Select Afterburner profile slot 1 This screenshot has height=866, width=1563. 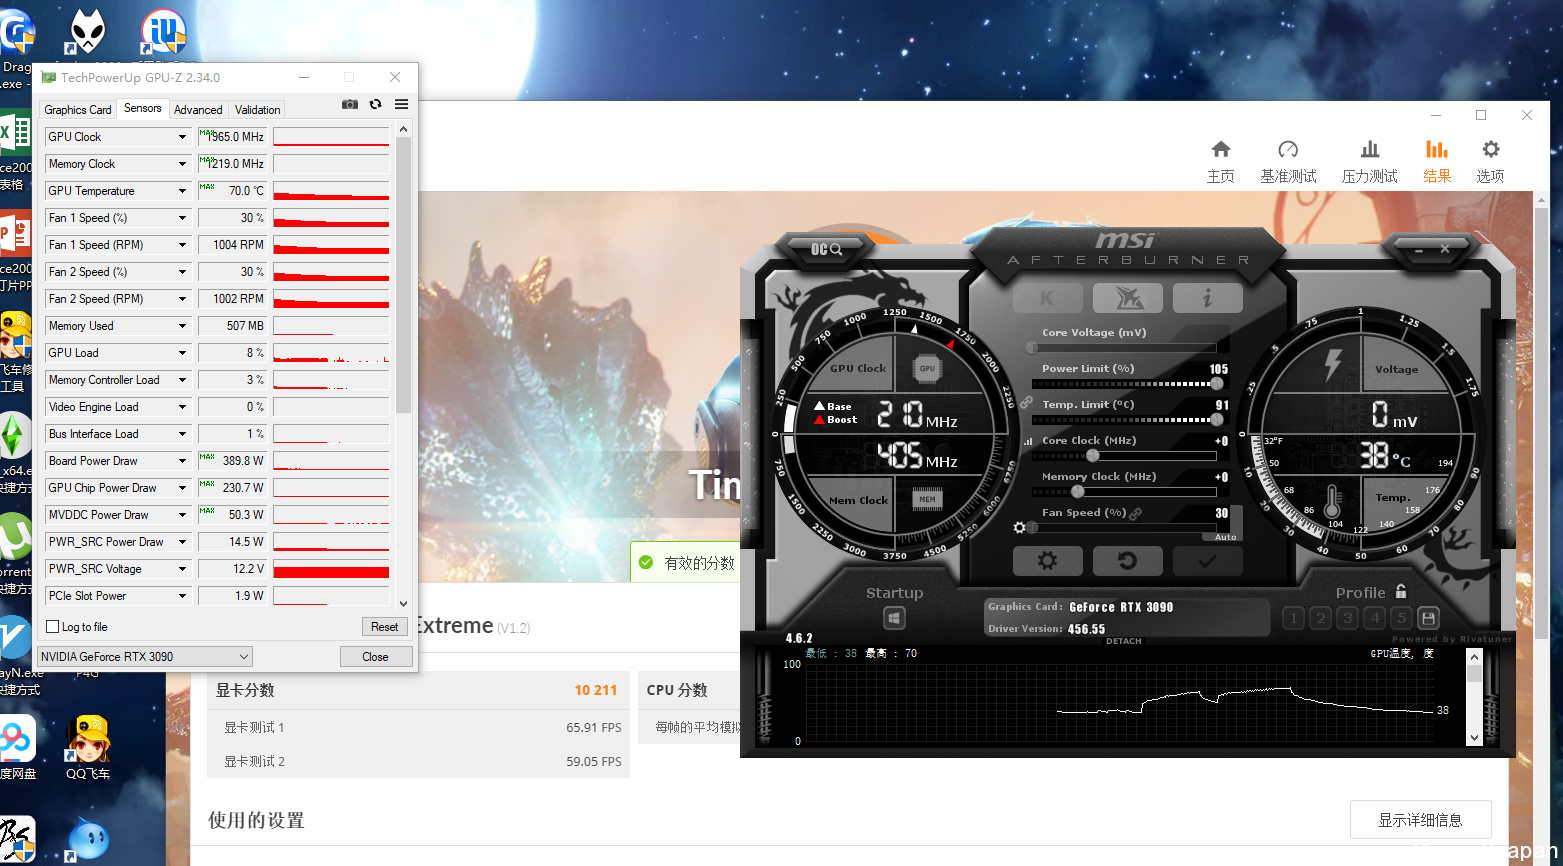pyautogui.click(x=1293, y=618)
